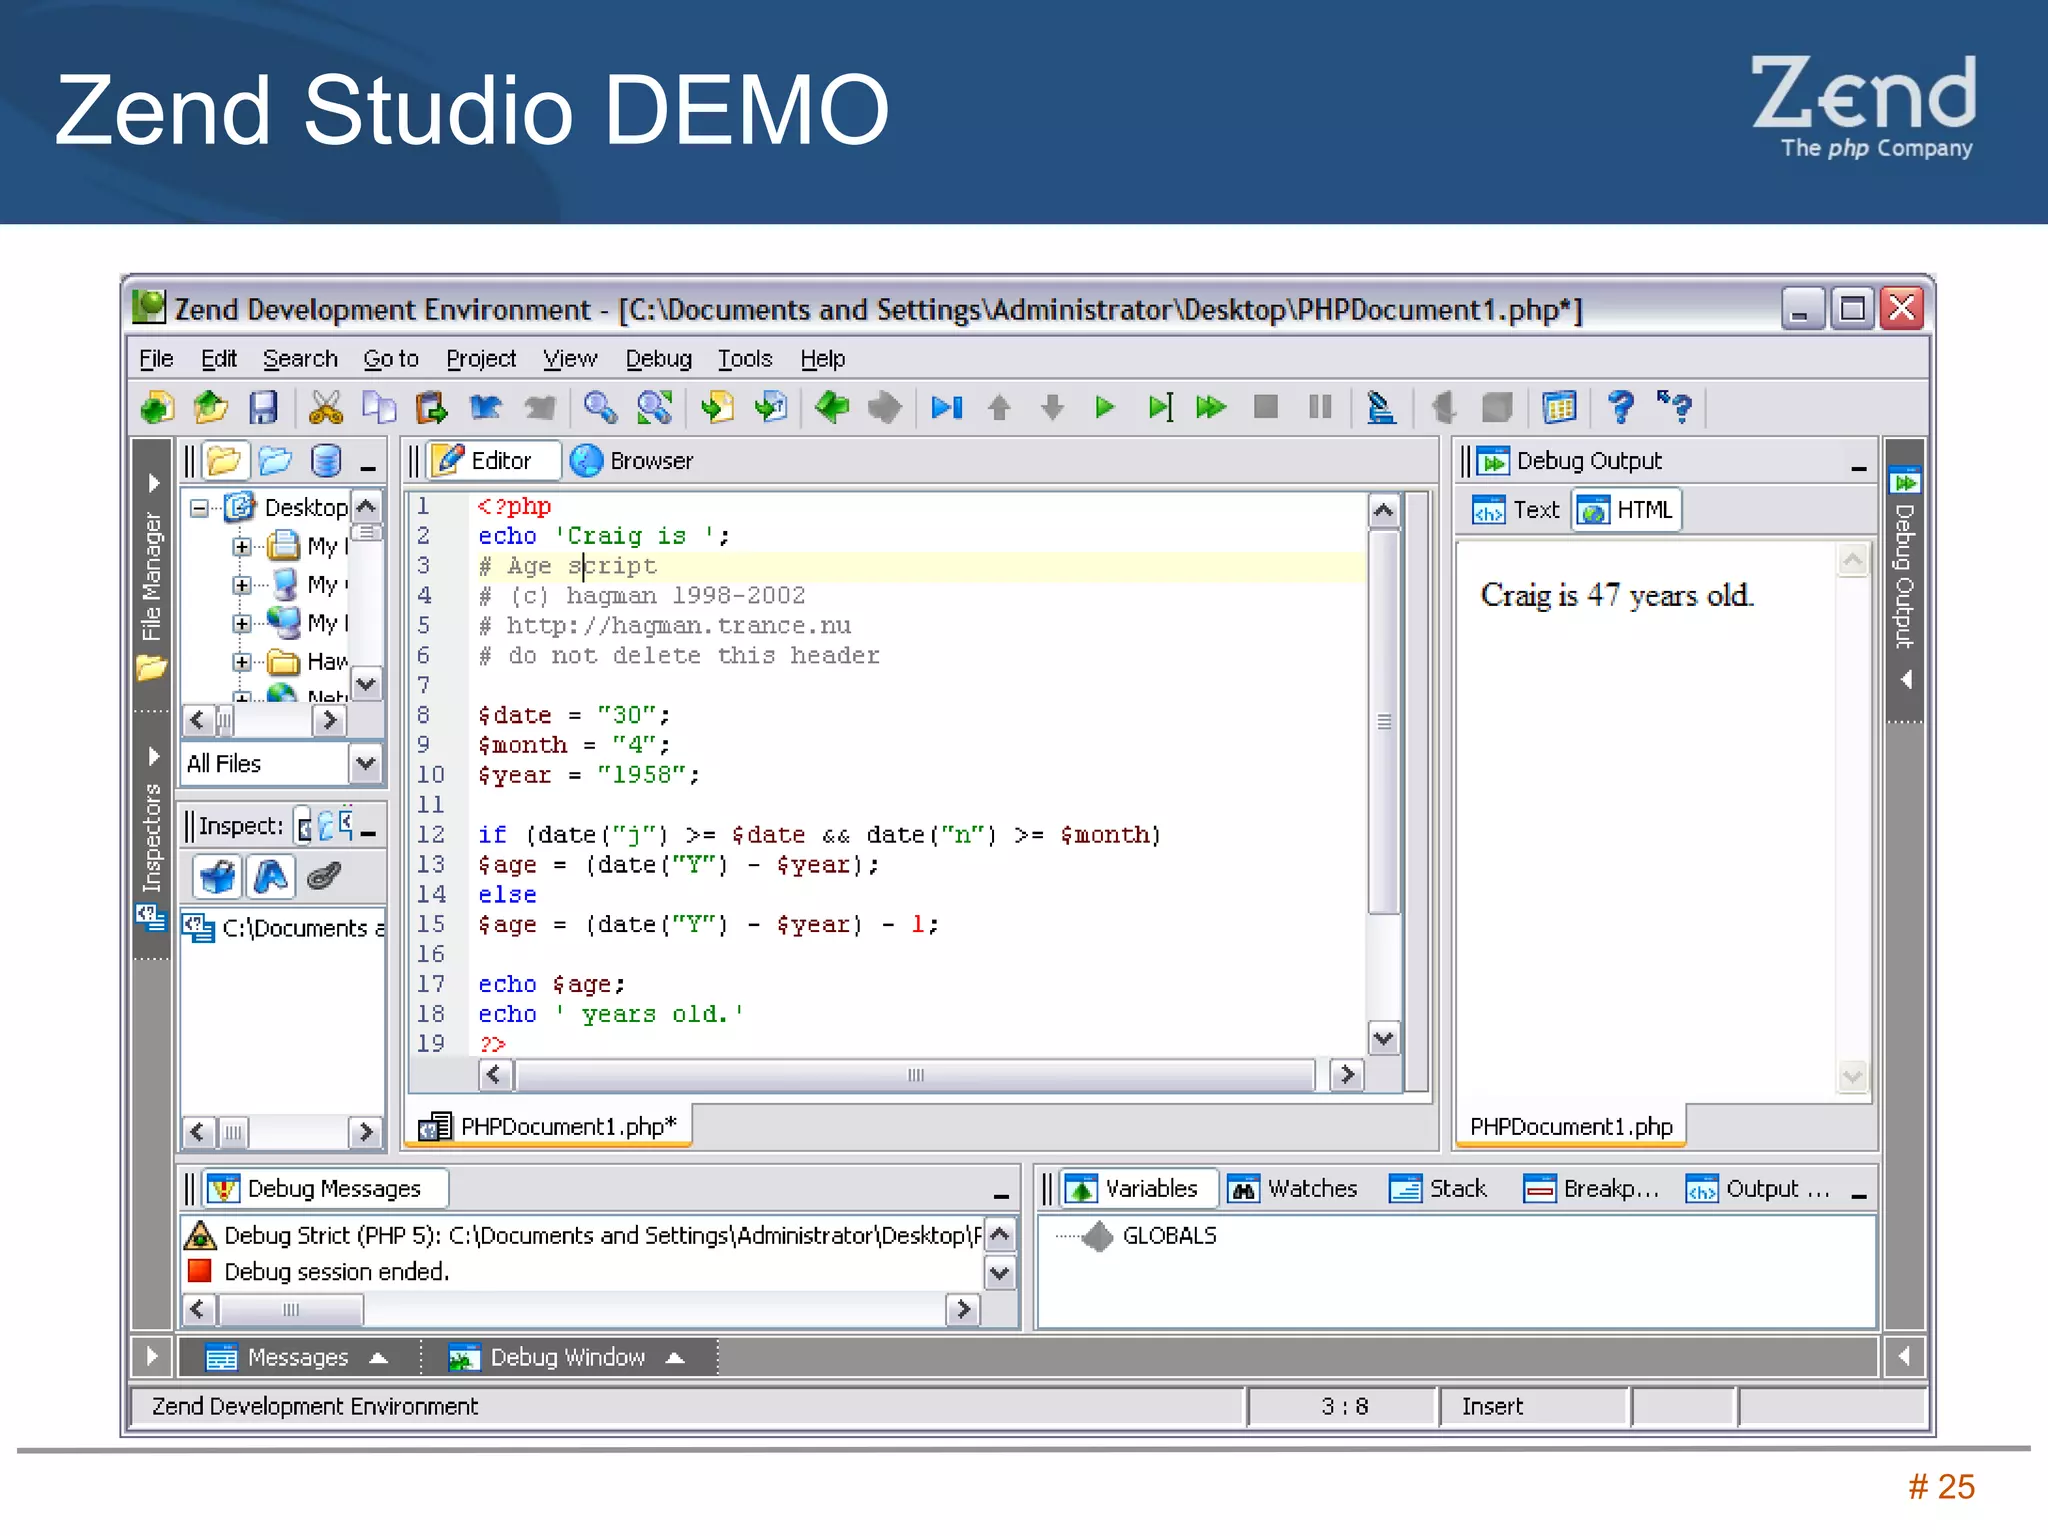Click the C:\Documents item in Inspect list

pos(284,929)
